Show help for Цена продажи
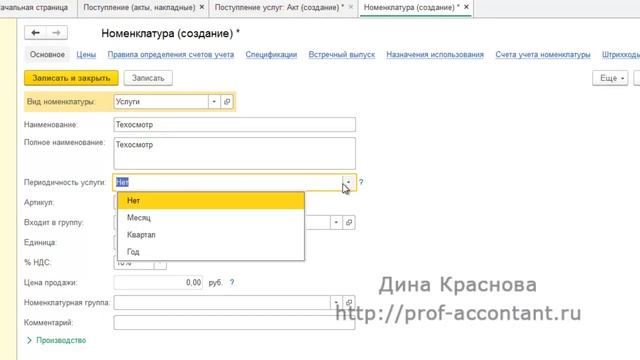Image resolution: width=640 pixels, height=360 pixels. tap(232, 282)
